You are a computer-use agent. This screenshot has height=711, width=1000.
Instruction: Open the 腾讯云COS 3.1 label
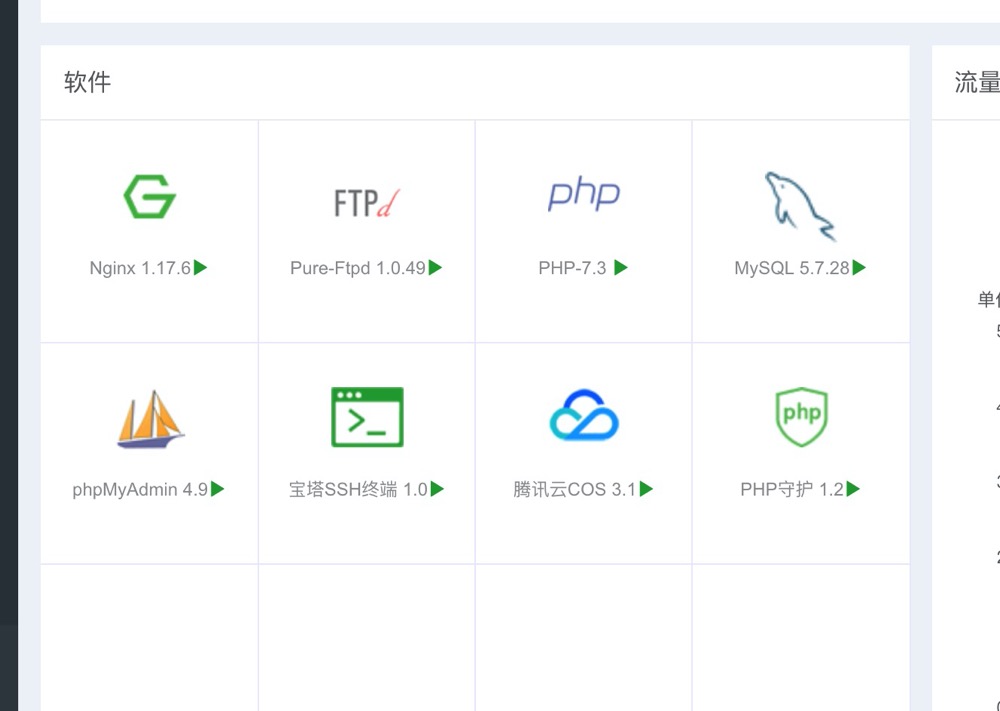click(x=575, y=490)
